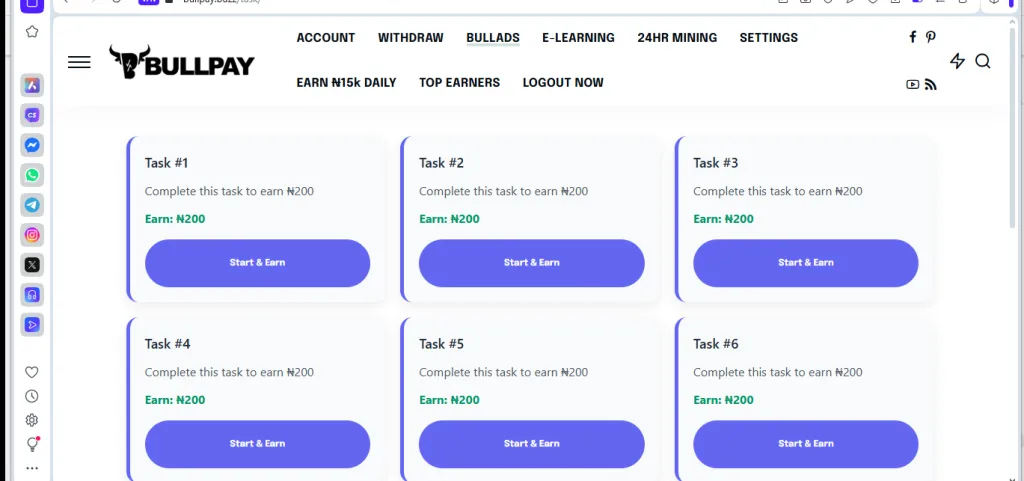1024x481 pixels.
Task: Go to the WITHDRAW menu item
Action: (410, 38)
